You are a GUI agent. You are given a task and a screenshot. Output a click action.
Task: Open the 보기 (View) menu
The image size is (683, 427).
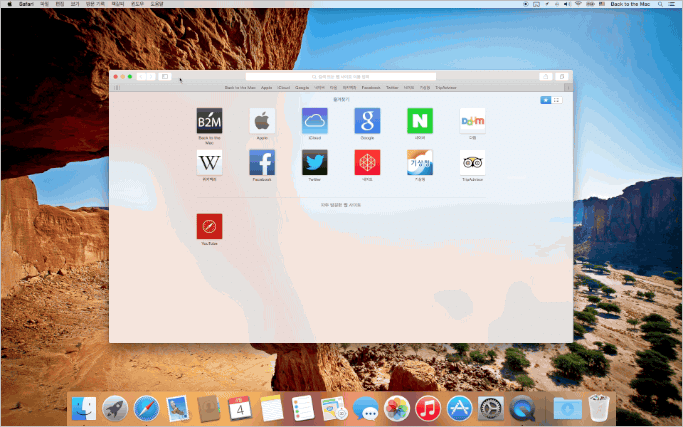pos(75,4)
